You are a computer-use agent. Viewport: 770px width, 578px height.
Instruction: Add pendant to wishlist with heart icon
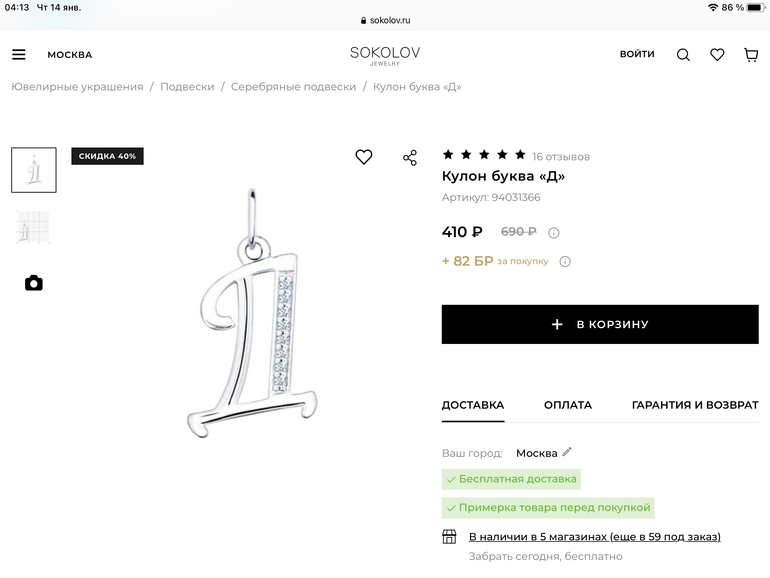pos(364,157)
